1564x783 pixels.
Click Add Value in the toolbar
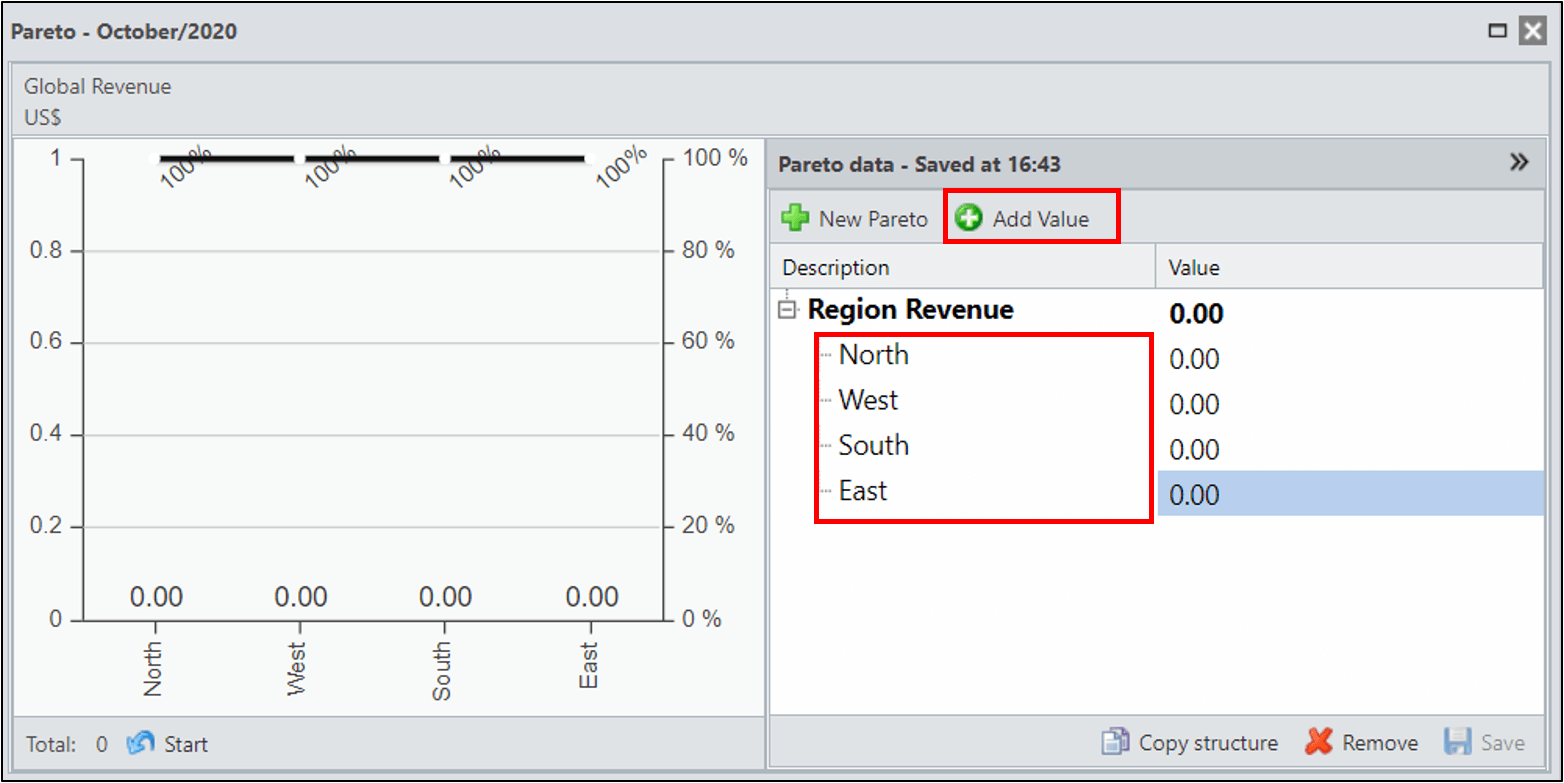point(1023,218)
